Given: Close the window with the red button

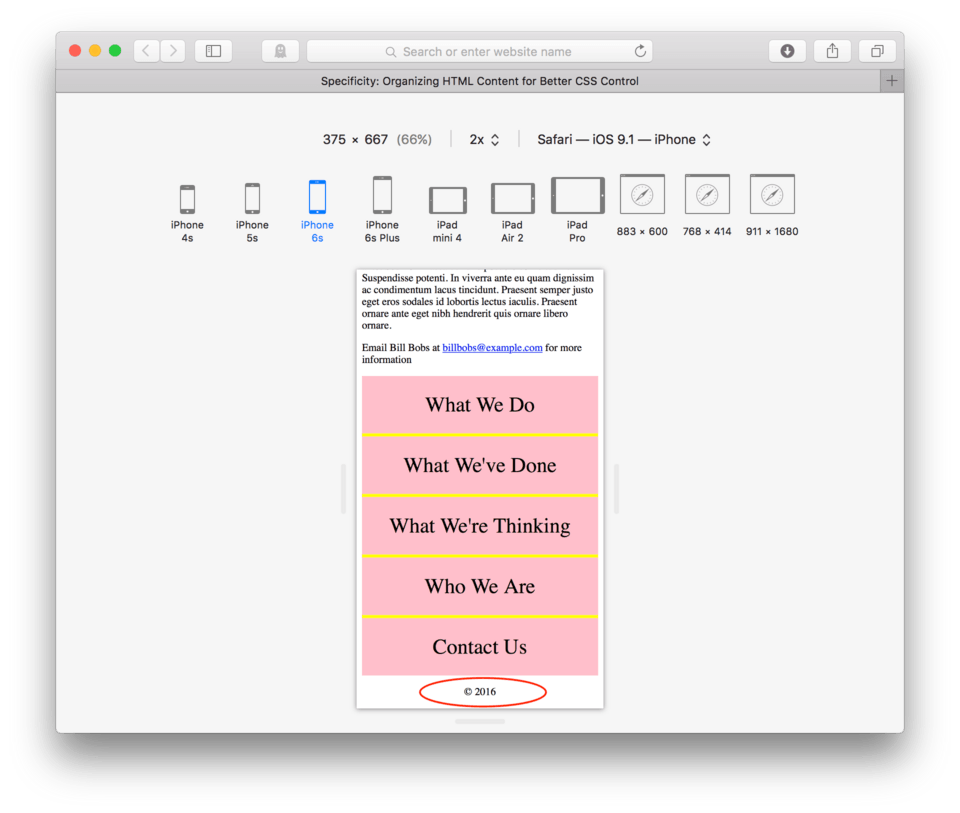Looking at the screenshot, I should 75,51.
